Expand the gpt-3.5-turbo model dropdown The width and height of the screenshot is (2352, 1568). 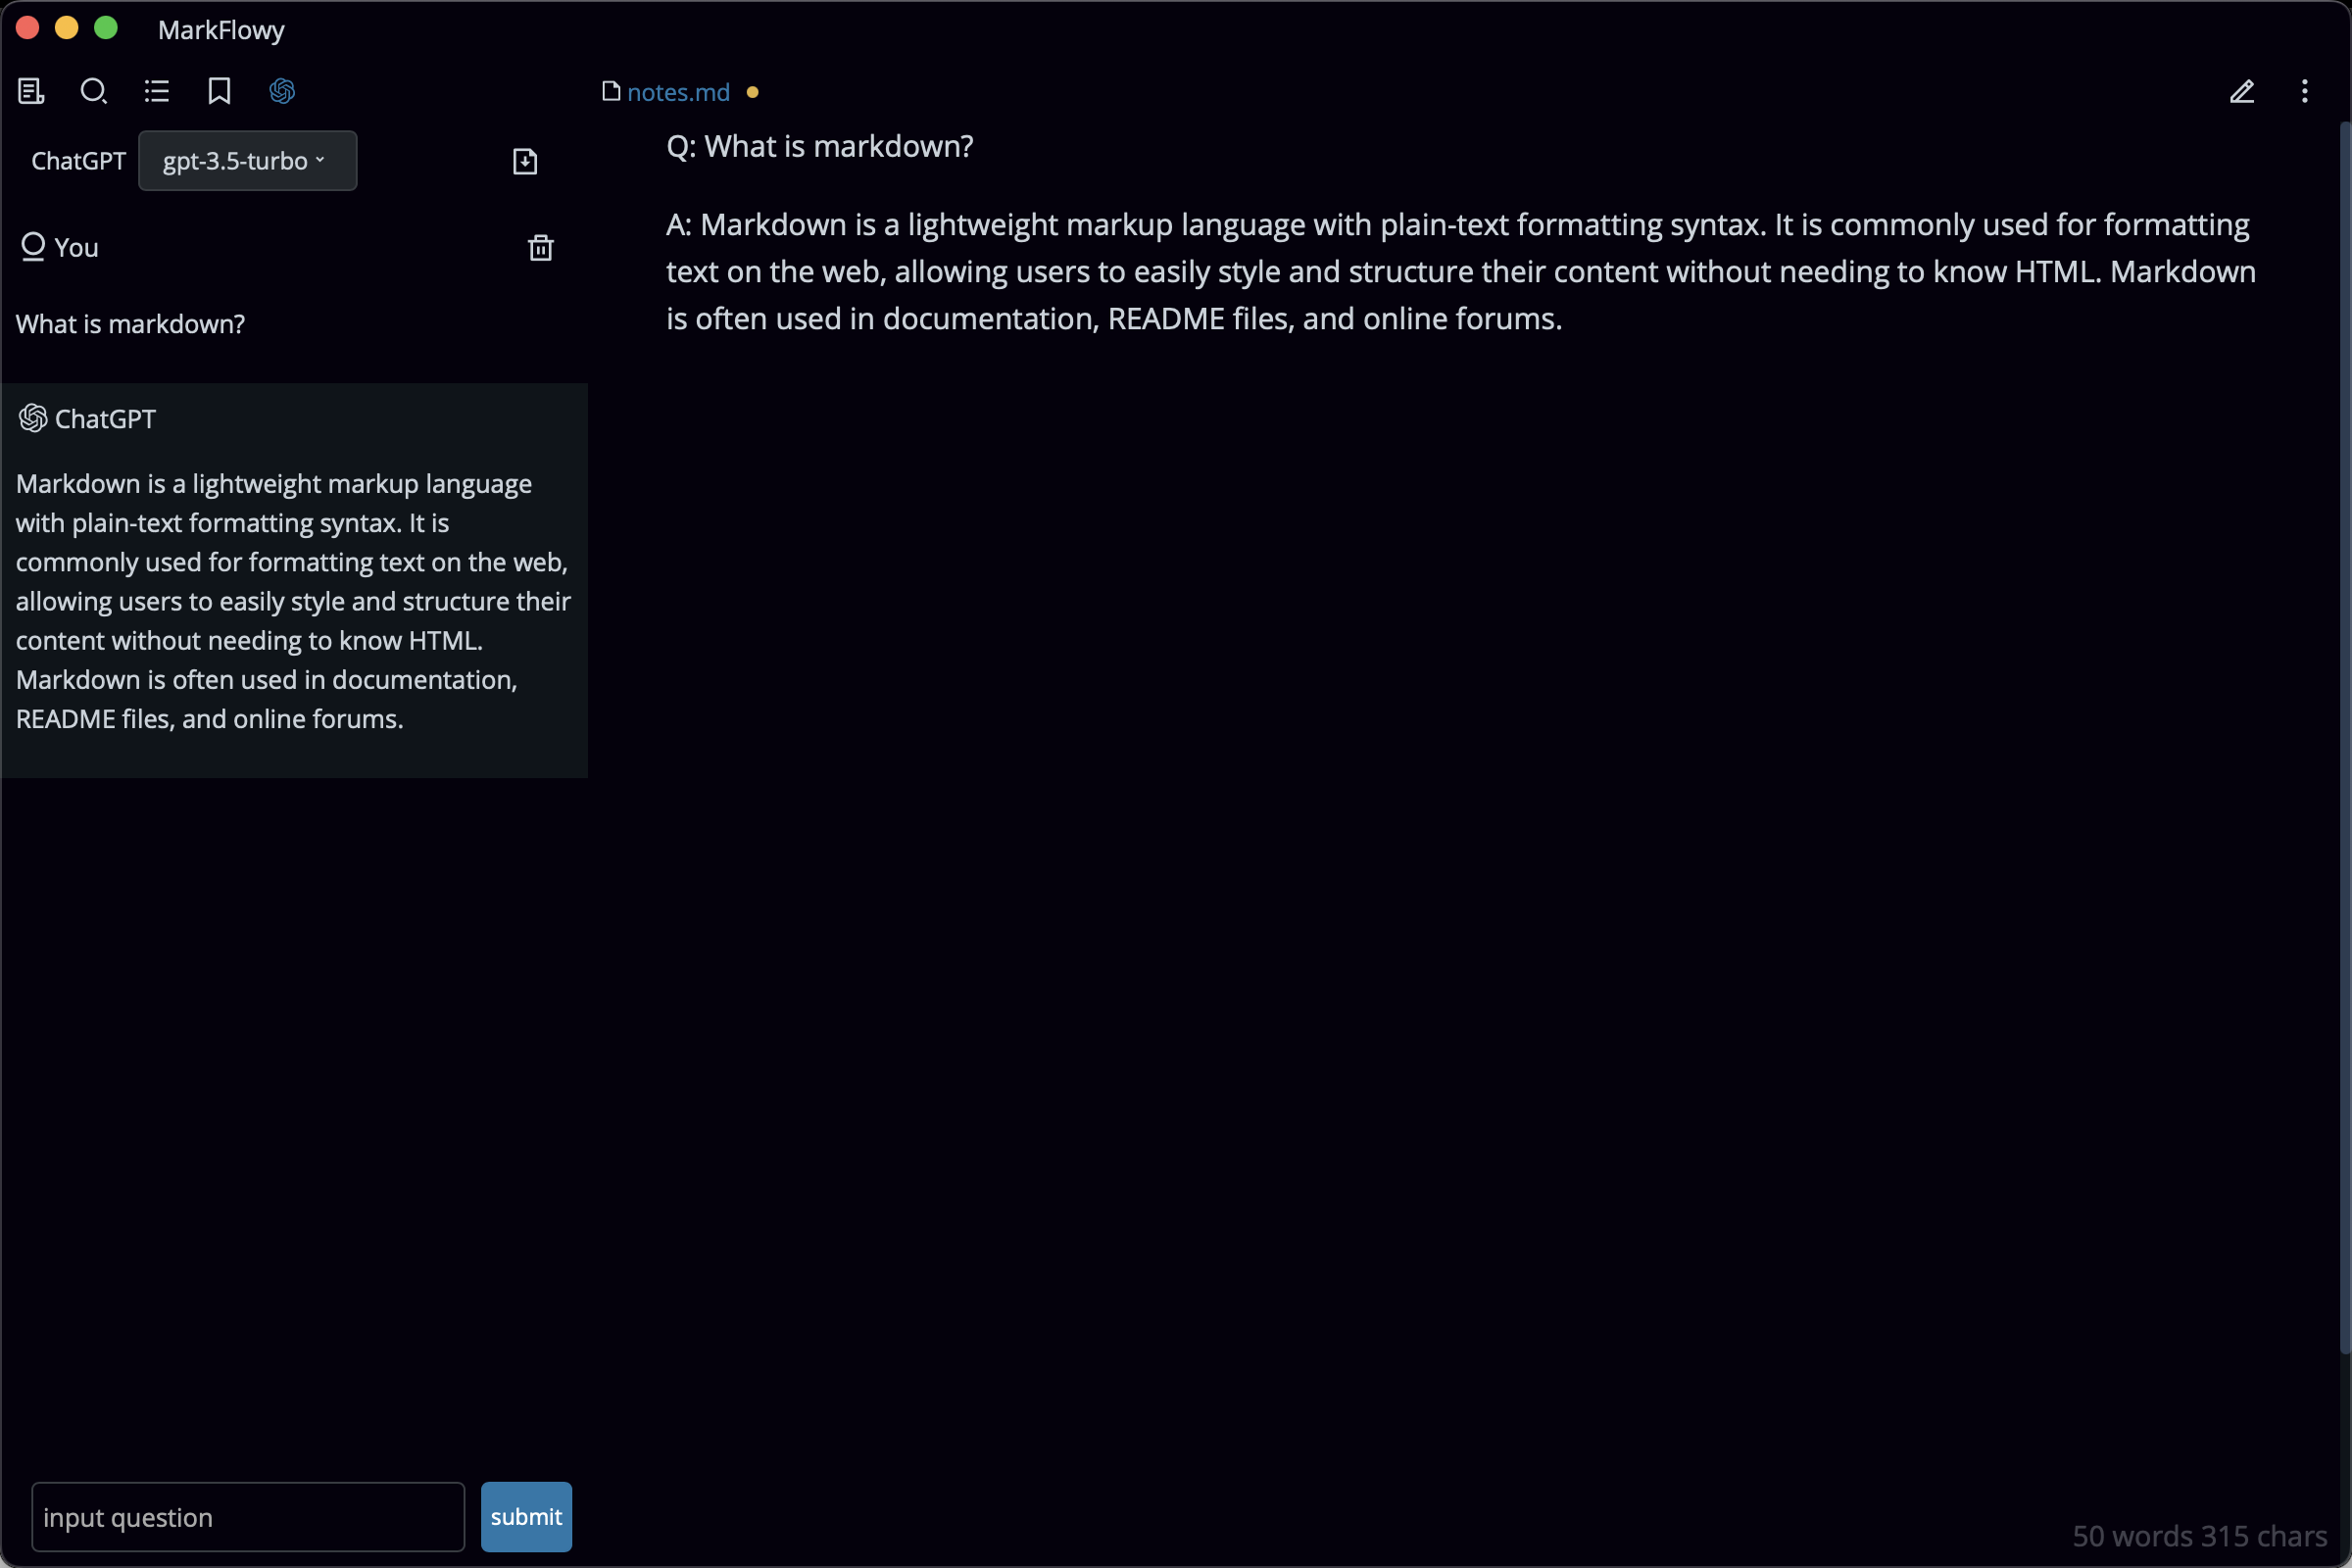[x=245, y=159]
